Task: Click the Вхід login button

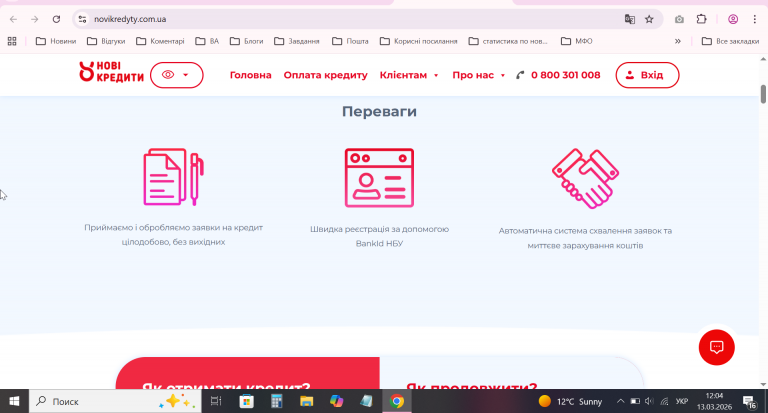Action: click(x=647, y=75)
